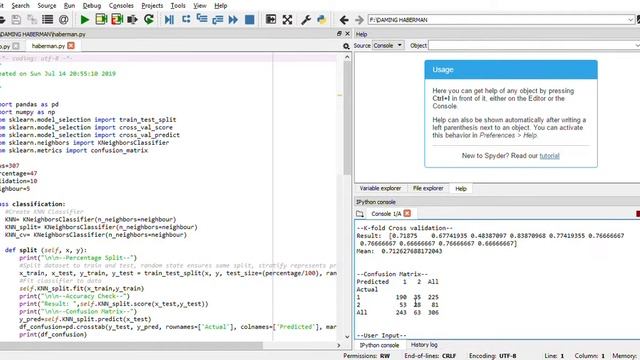640x360 pixels.
Task: Switch to IPython console bottom tab
Action: (379, 345)
